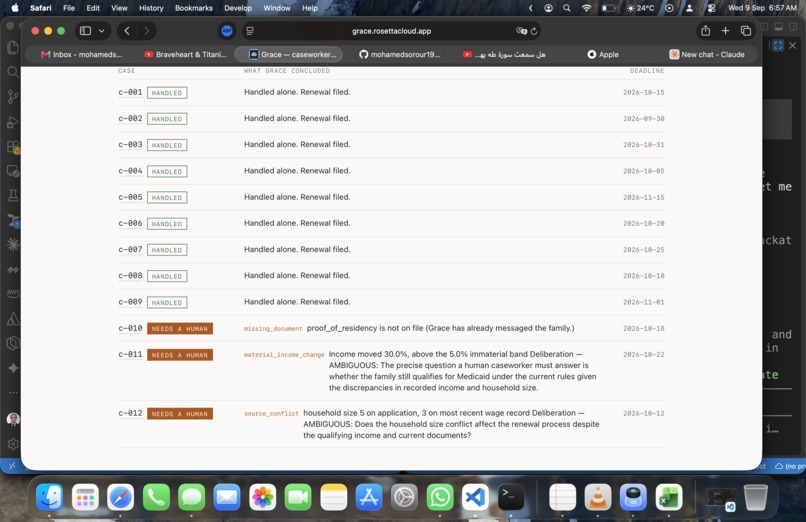The height and width of the screenshot is (522, 806).
Task: Click the NEEDS A HUMAN badge on c-012
Action: click(x=180, y=414)
